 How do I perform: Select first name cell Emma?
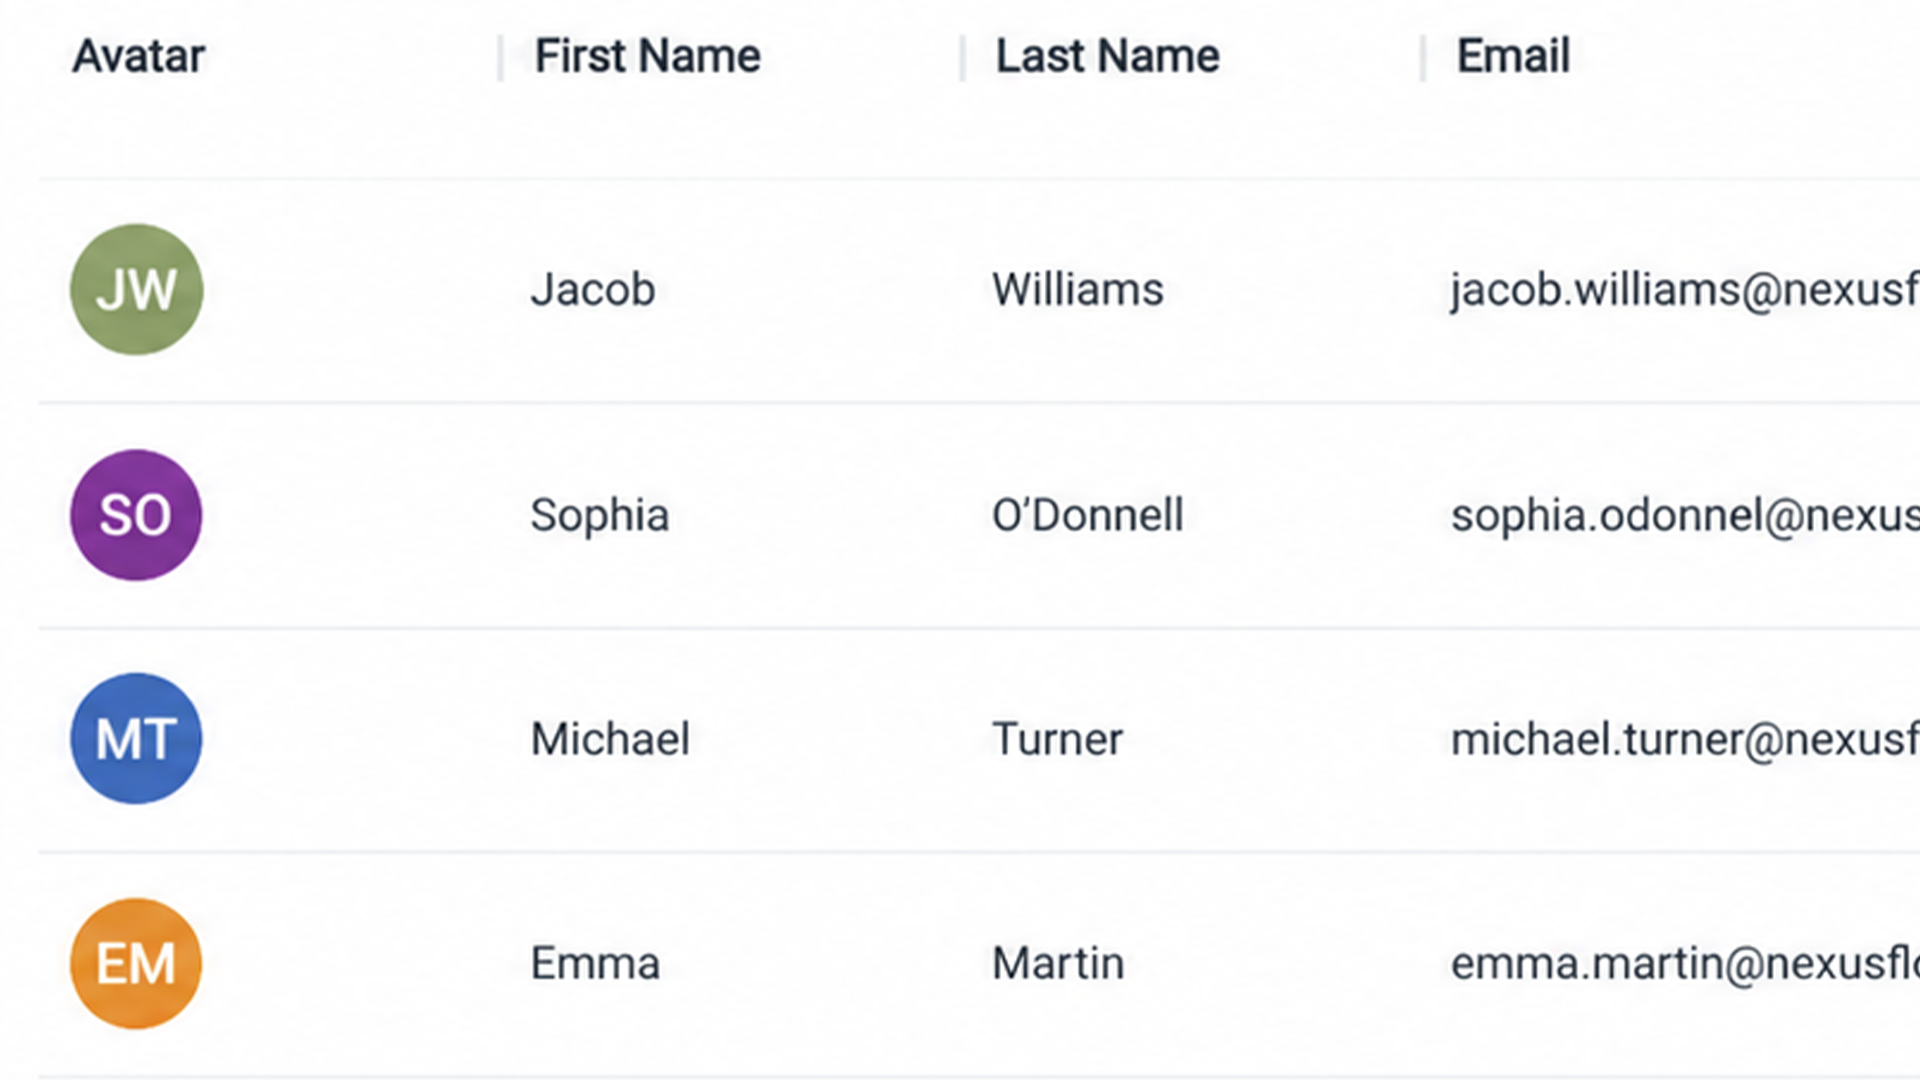pyautogui.click(x=595, y=964)
